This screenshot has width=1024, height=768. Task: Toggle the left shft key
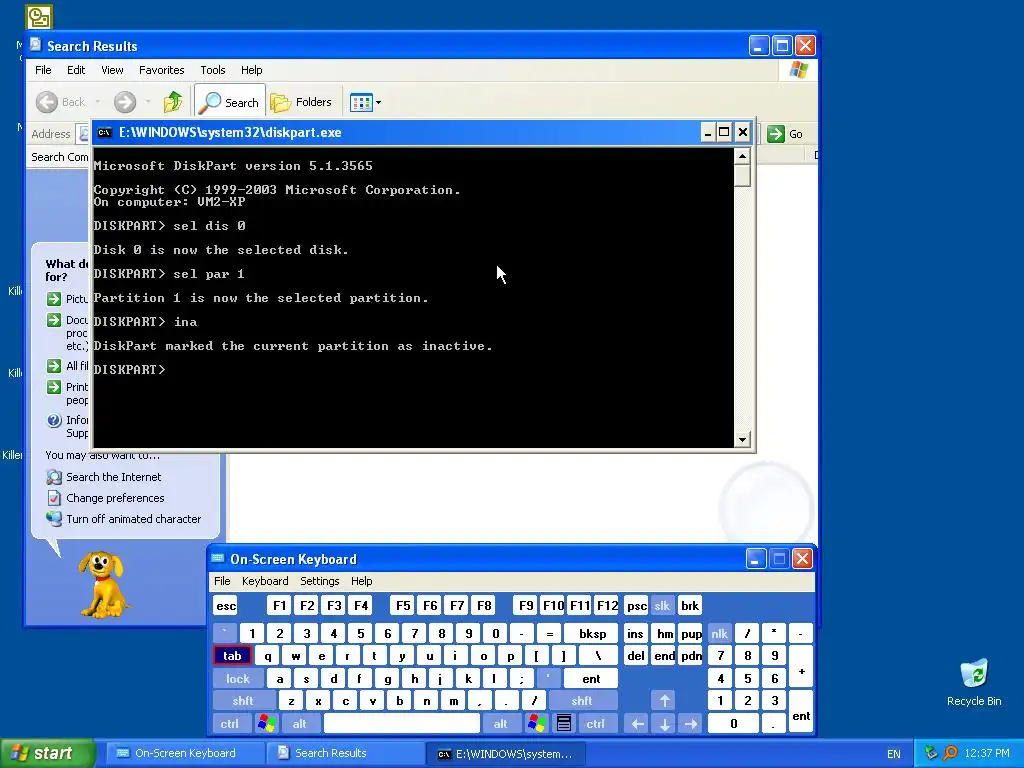243,701
